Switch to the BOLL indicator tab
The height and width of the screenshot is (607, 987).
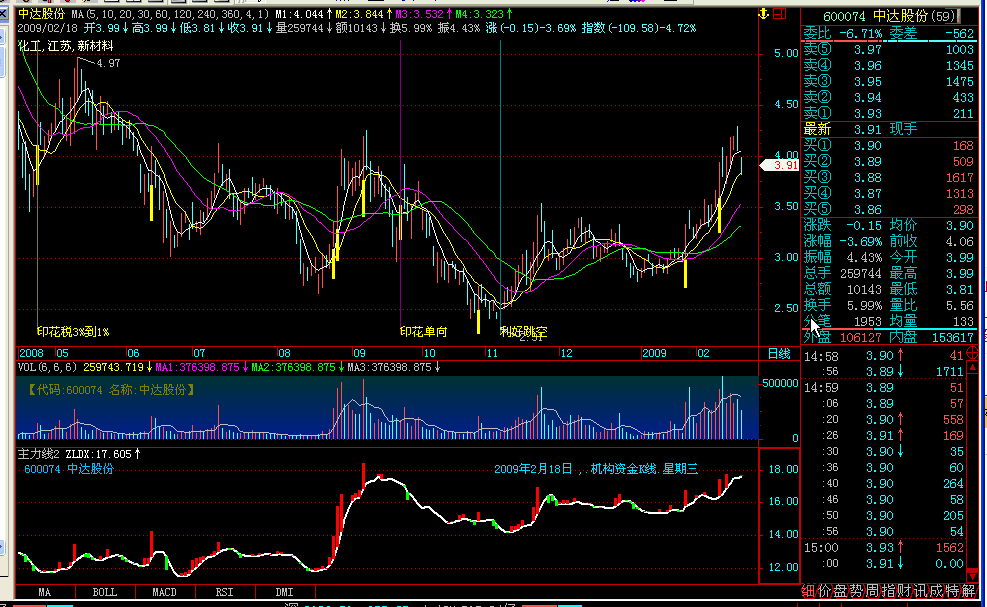tap(104, 592)
